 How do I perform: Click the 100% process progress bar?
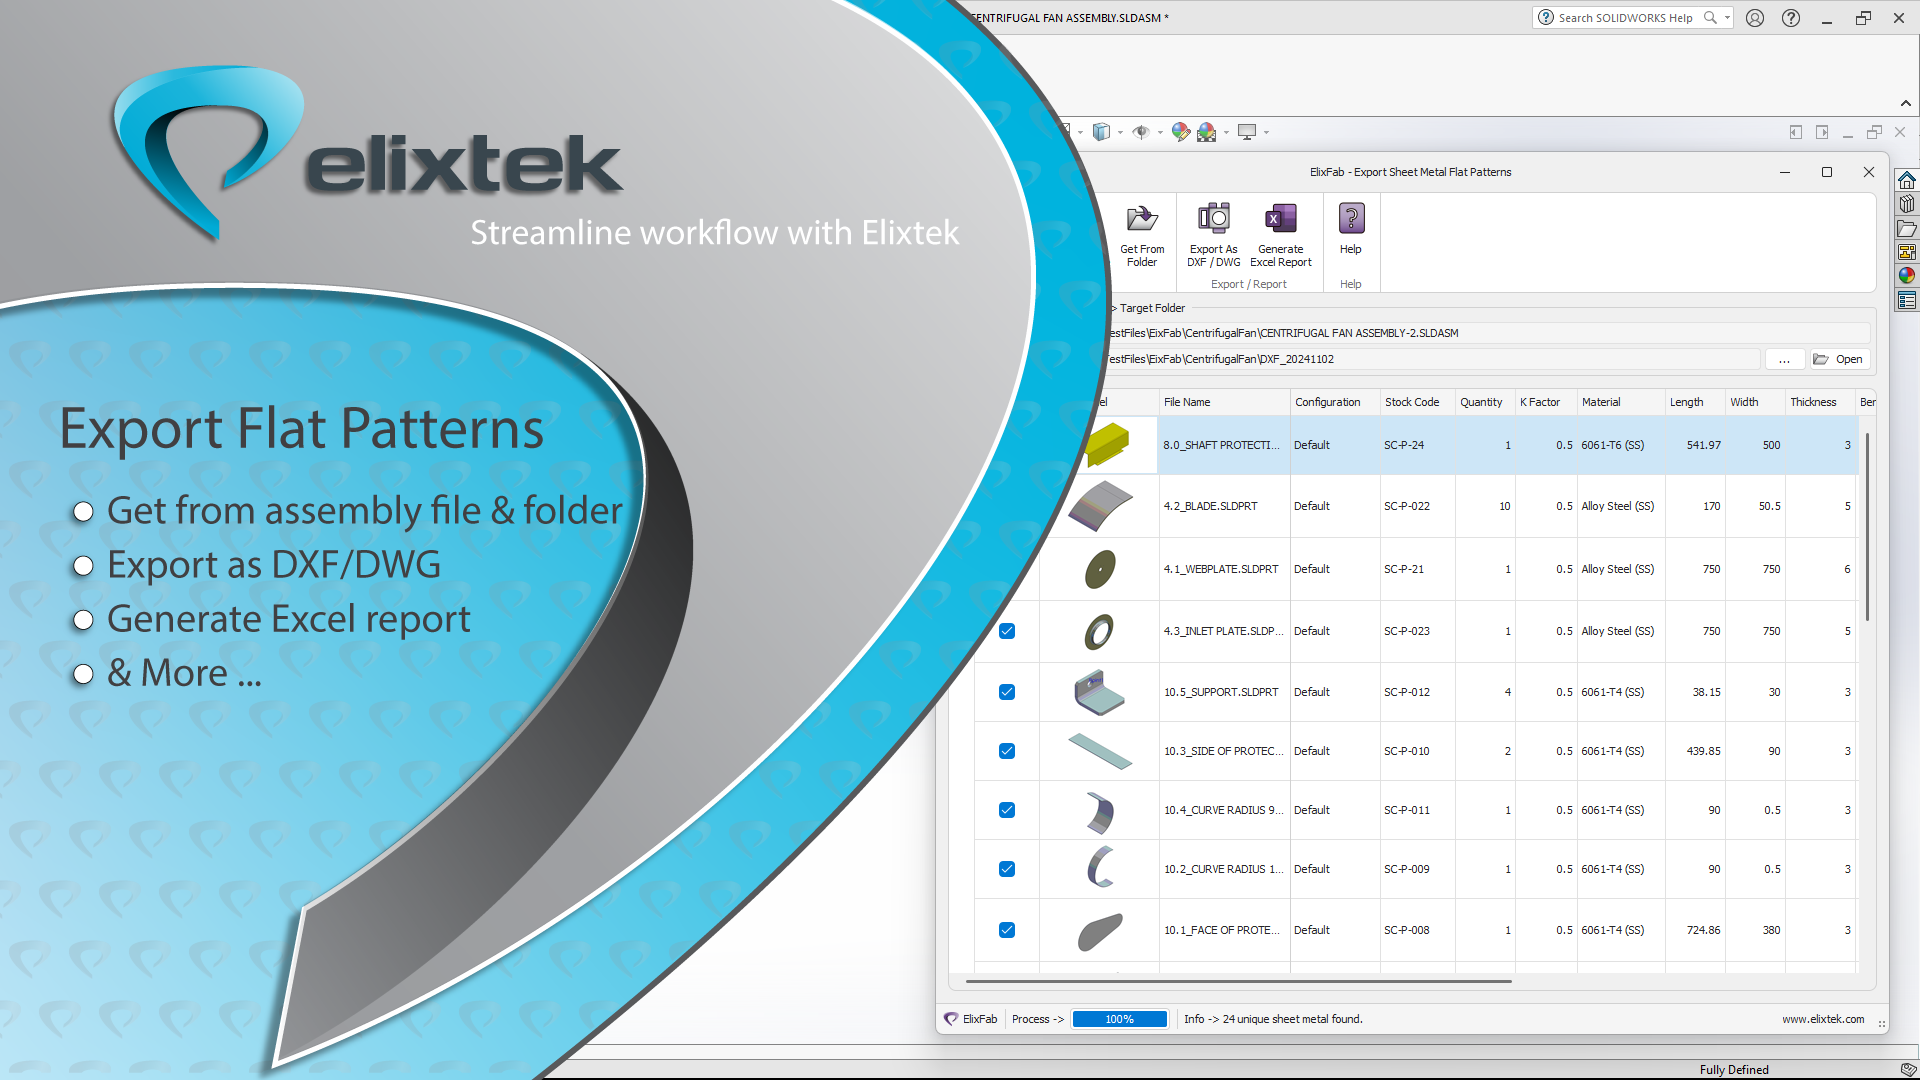tap(1119, 1019)
